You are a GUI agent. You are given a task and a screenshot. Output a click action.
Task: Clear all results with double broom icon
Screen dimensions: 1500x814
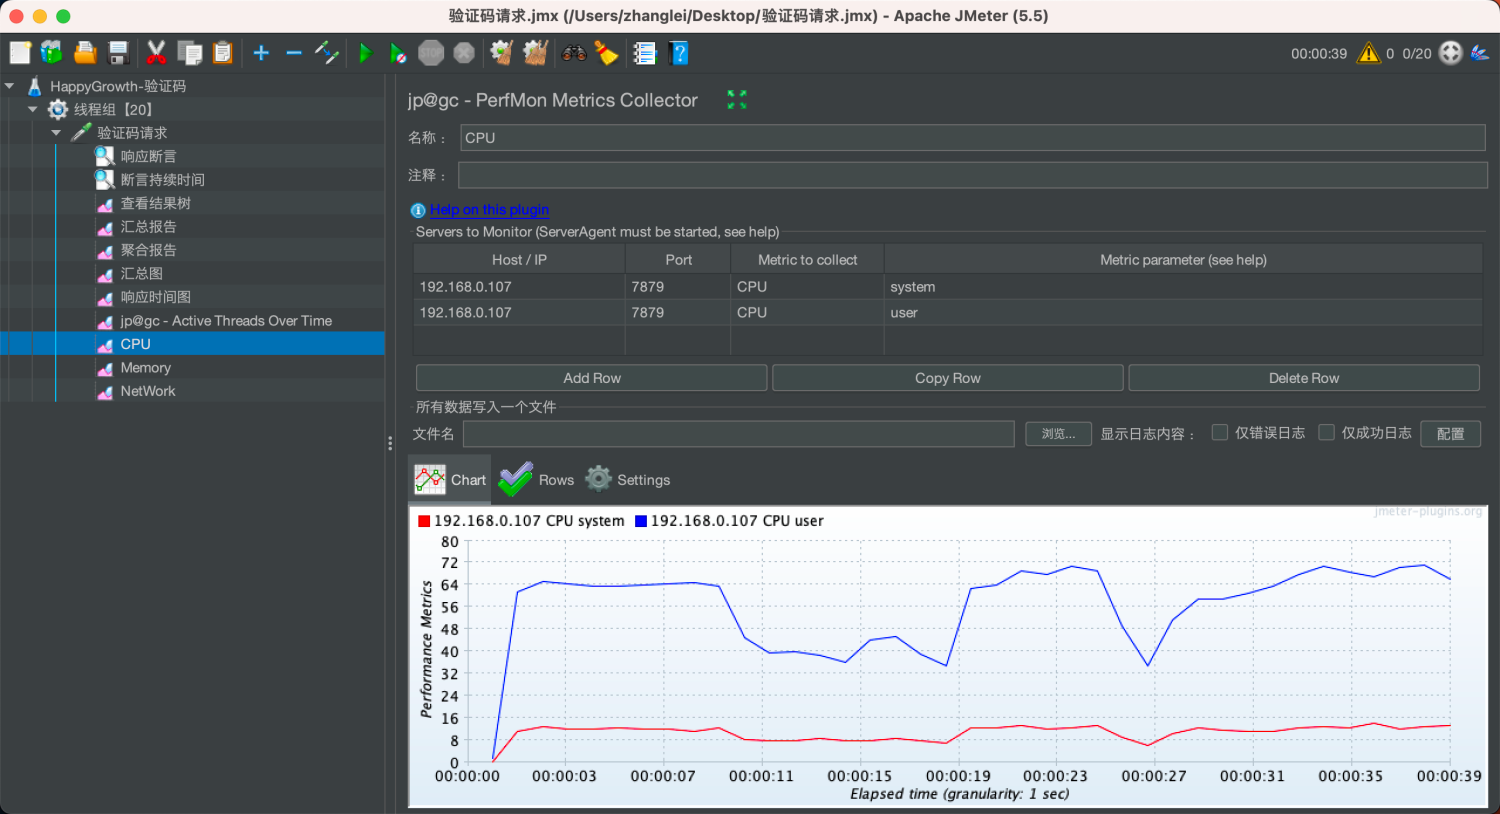point(535,53)
